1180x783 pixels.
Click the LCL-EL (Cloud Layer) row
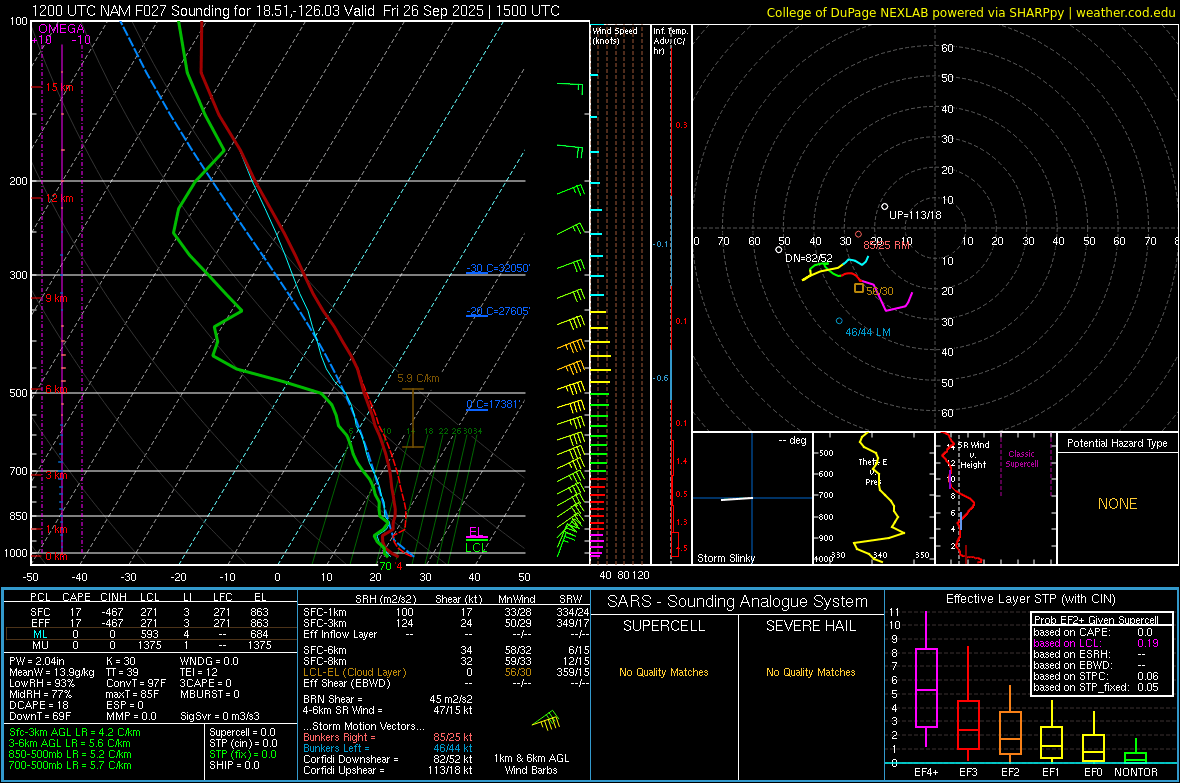[x=446, y=672]
